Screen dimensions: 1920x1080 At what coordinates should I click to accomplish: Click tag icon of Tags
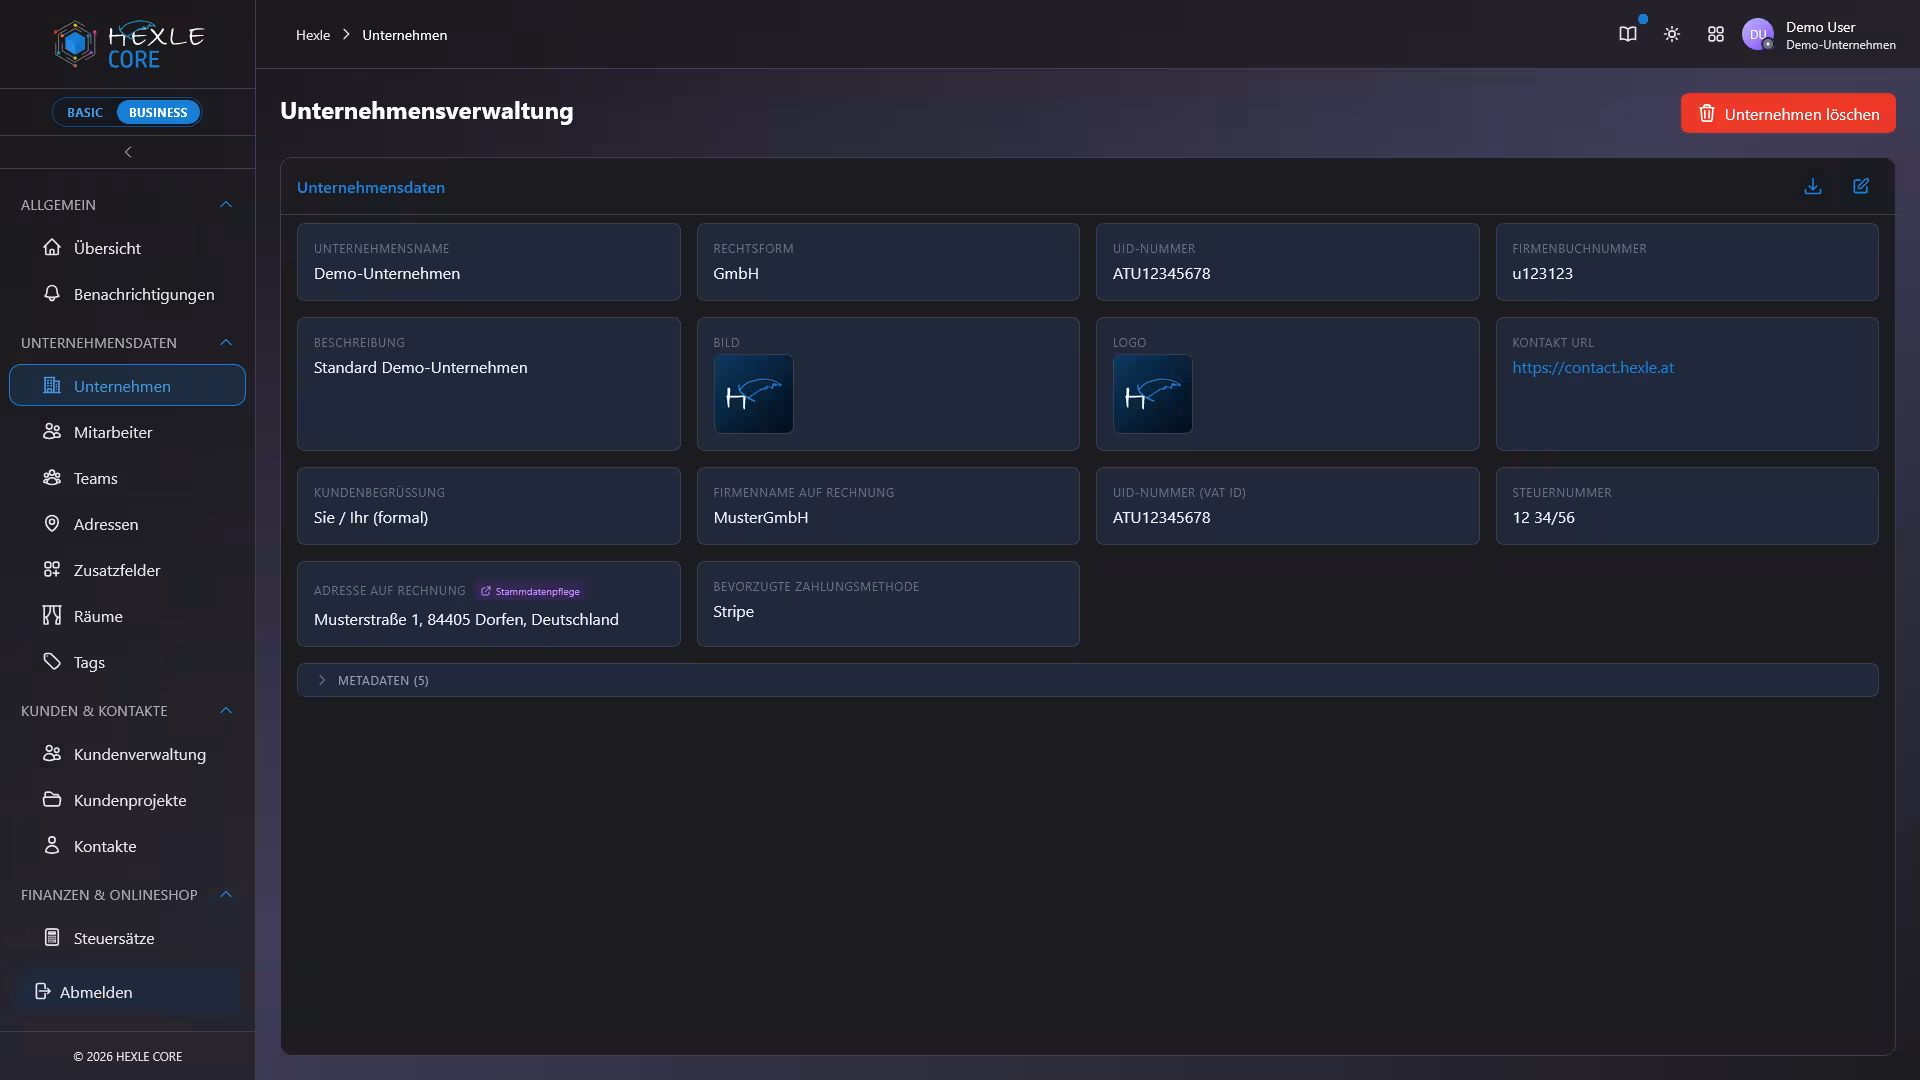(52, 661)
